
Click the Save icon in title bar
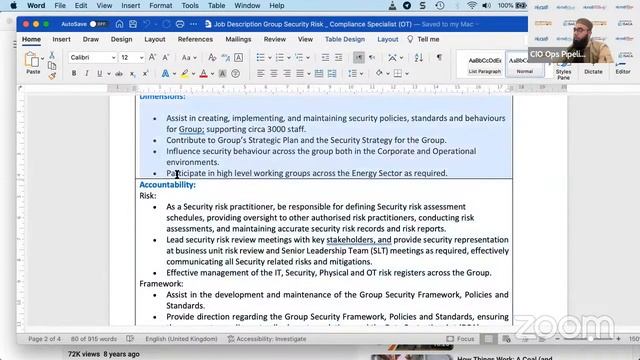(133, 24)
